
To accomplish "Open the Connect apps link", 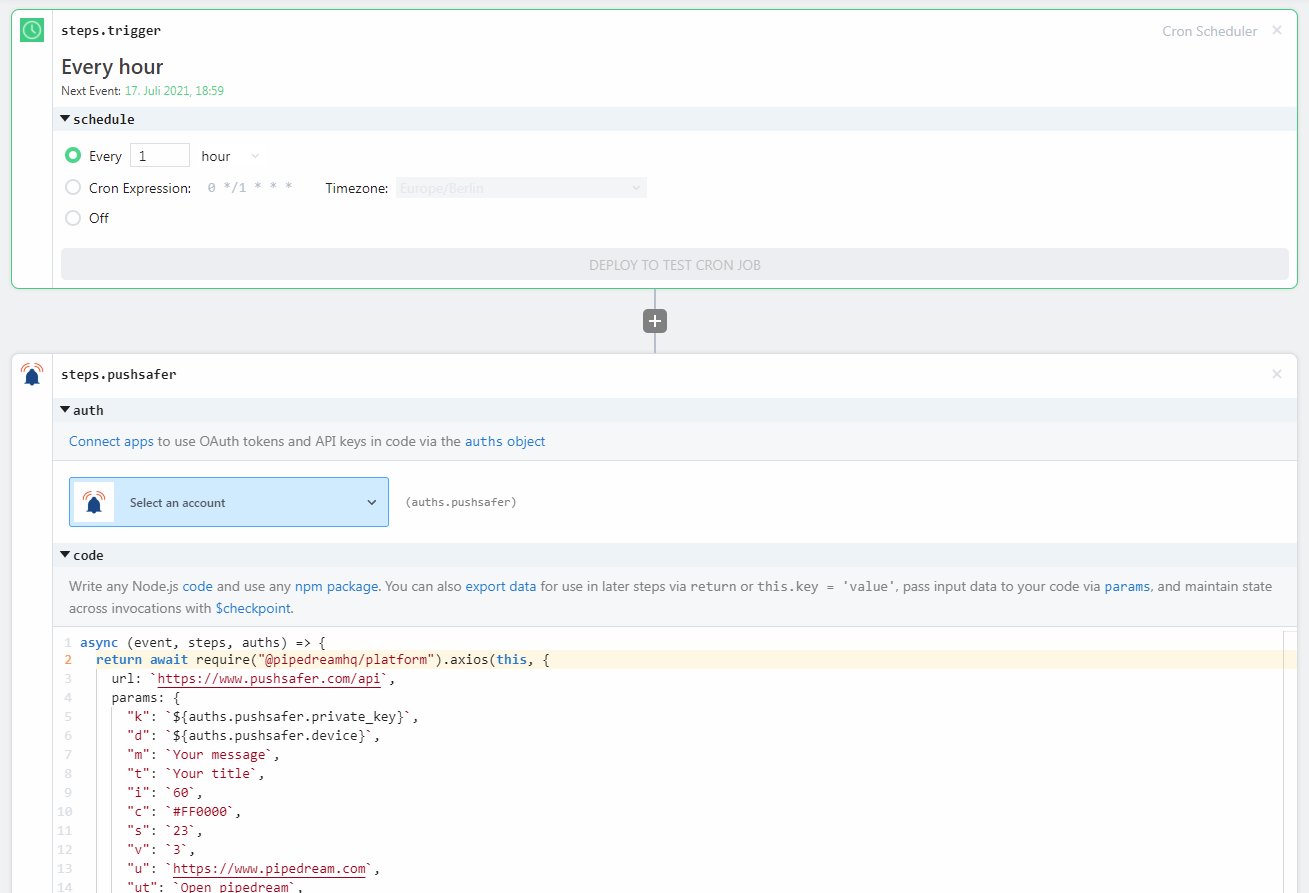I will (x=111, y=441).
